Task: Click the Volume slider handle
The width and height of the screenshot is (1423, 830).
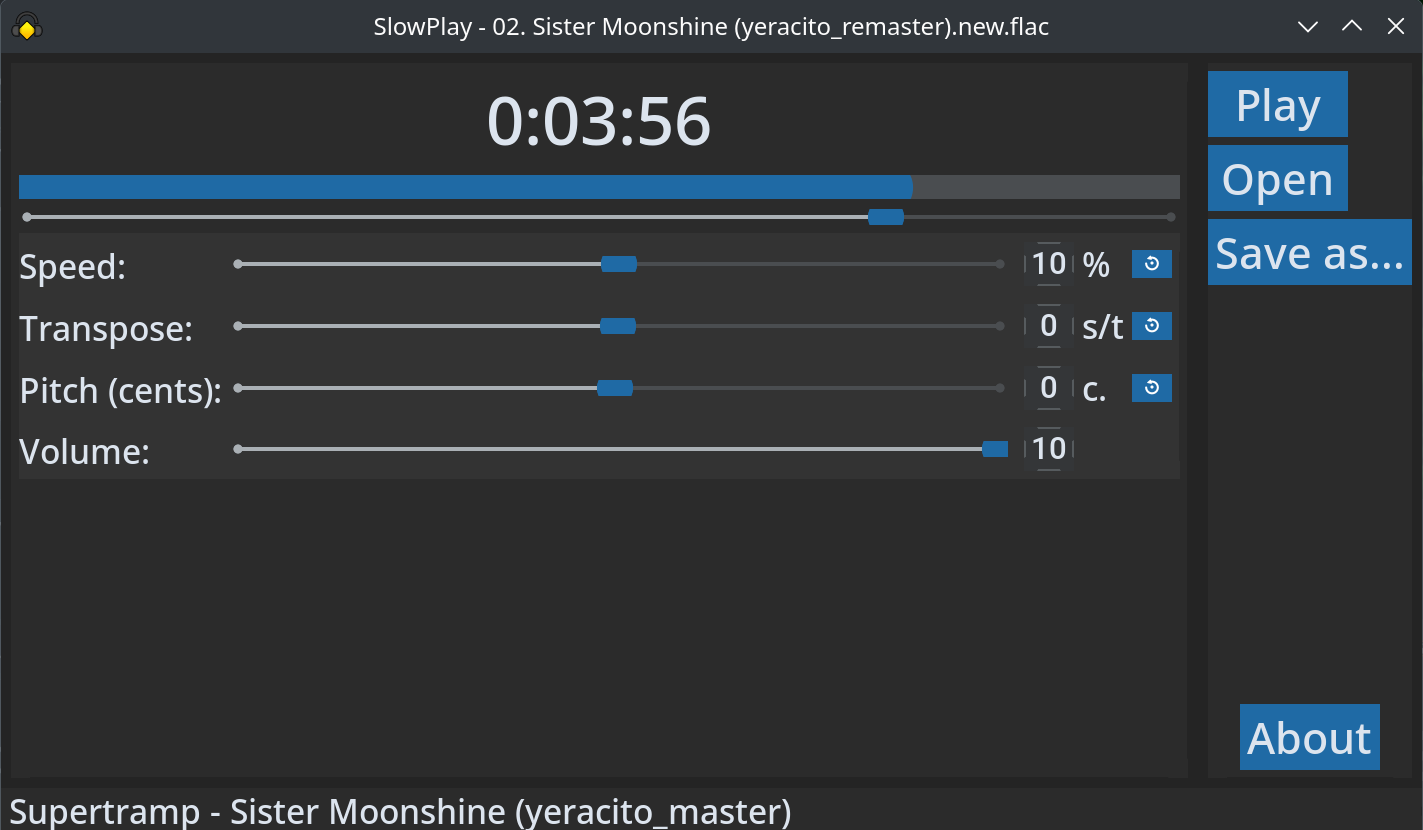Action: pos(995,450)
